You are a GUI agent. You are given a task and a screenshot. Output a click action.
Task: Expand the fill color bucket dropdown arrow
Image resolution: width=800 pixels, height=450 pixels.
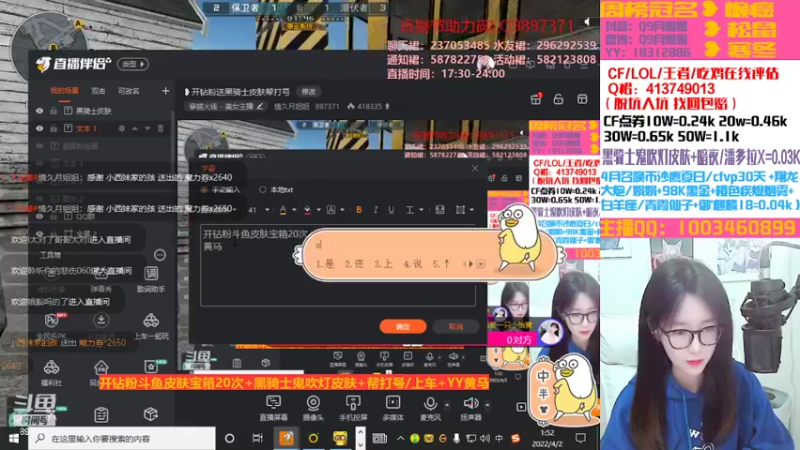click(318, 210)
